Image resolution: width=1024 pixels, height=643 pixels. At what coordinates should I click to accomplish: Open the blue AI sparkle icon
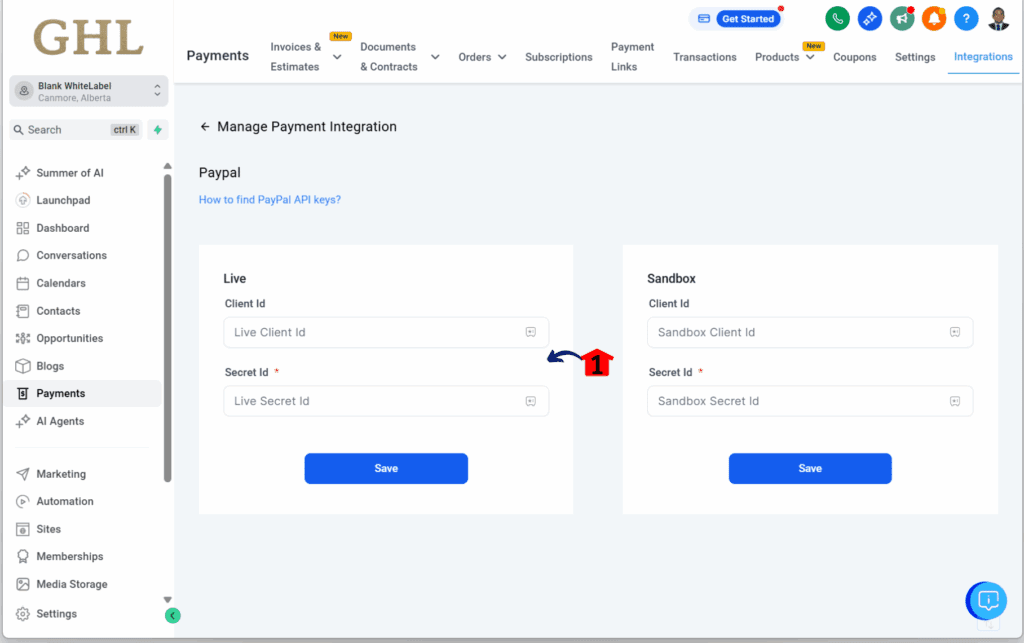(x=869, y=18)
